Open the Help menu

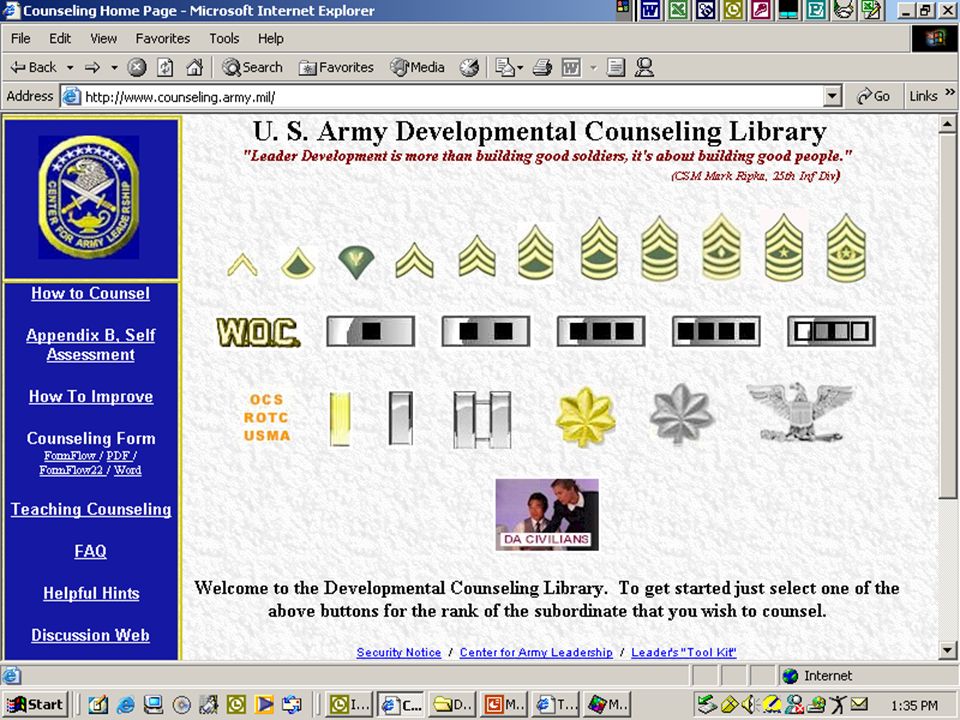click(x=271, y=39)
